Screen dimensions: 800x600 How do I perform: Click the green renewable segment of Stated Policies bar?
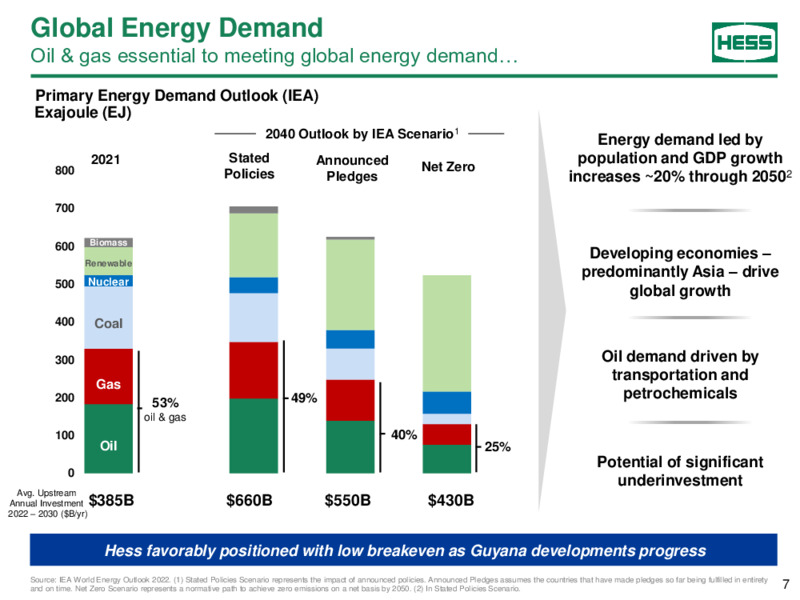254,245
